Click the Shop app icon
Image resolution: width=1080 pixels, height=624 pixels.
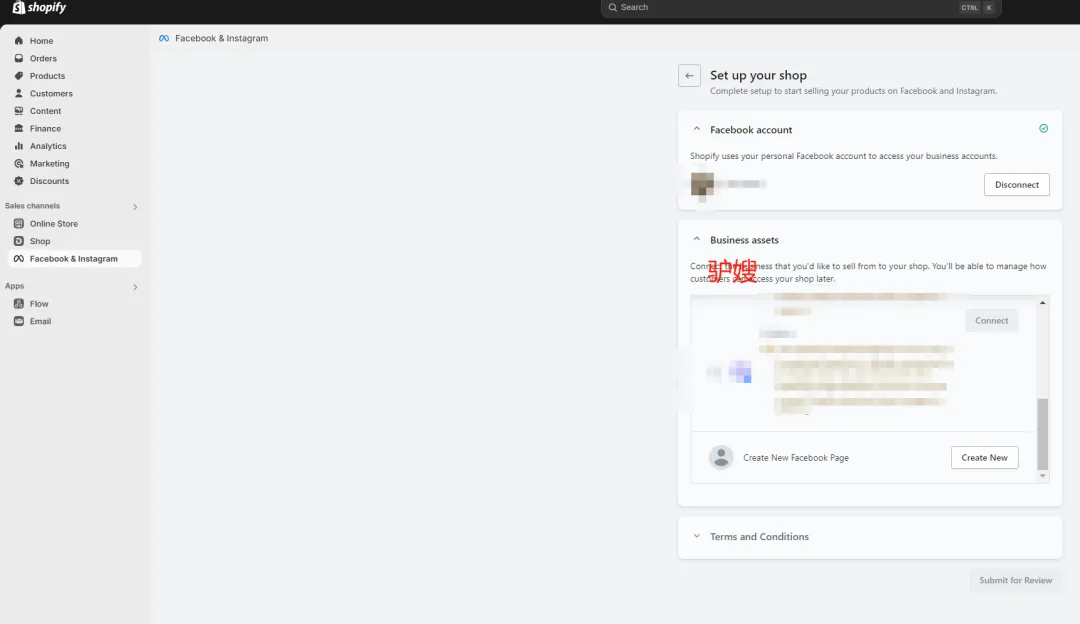[x=19, y=241]
